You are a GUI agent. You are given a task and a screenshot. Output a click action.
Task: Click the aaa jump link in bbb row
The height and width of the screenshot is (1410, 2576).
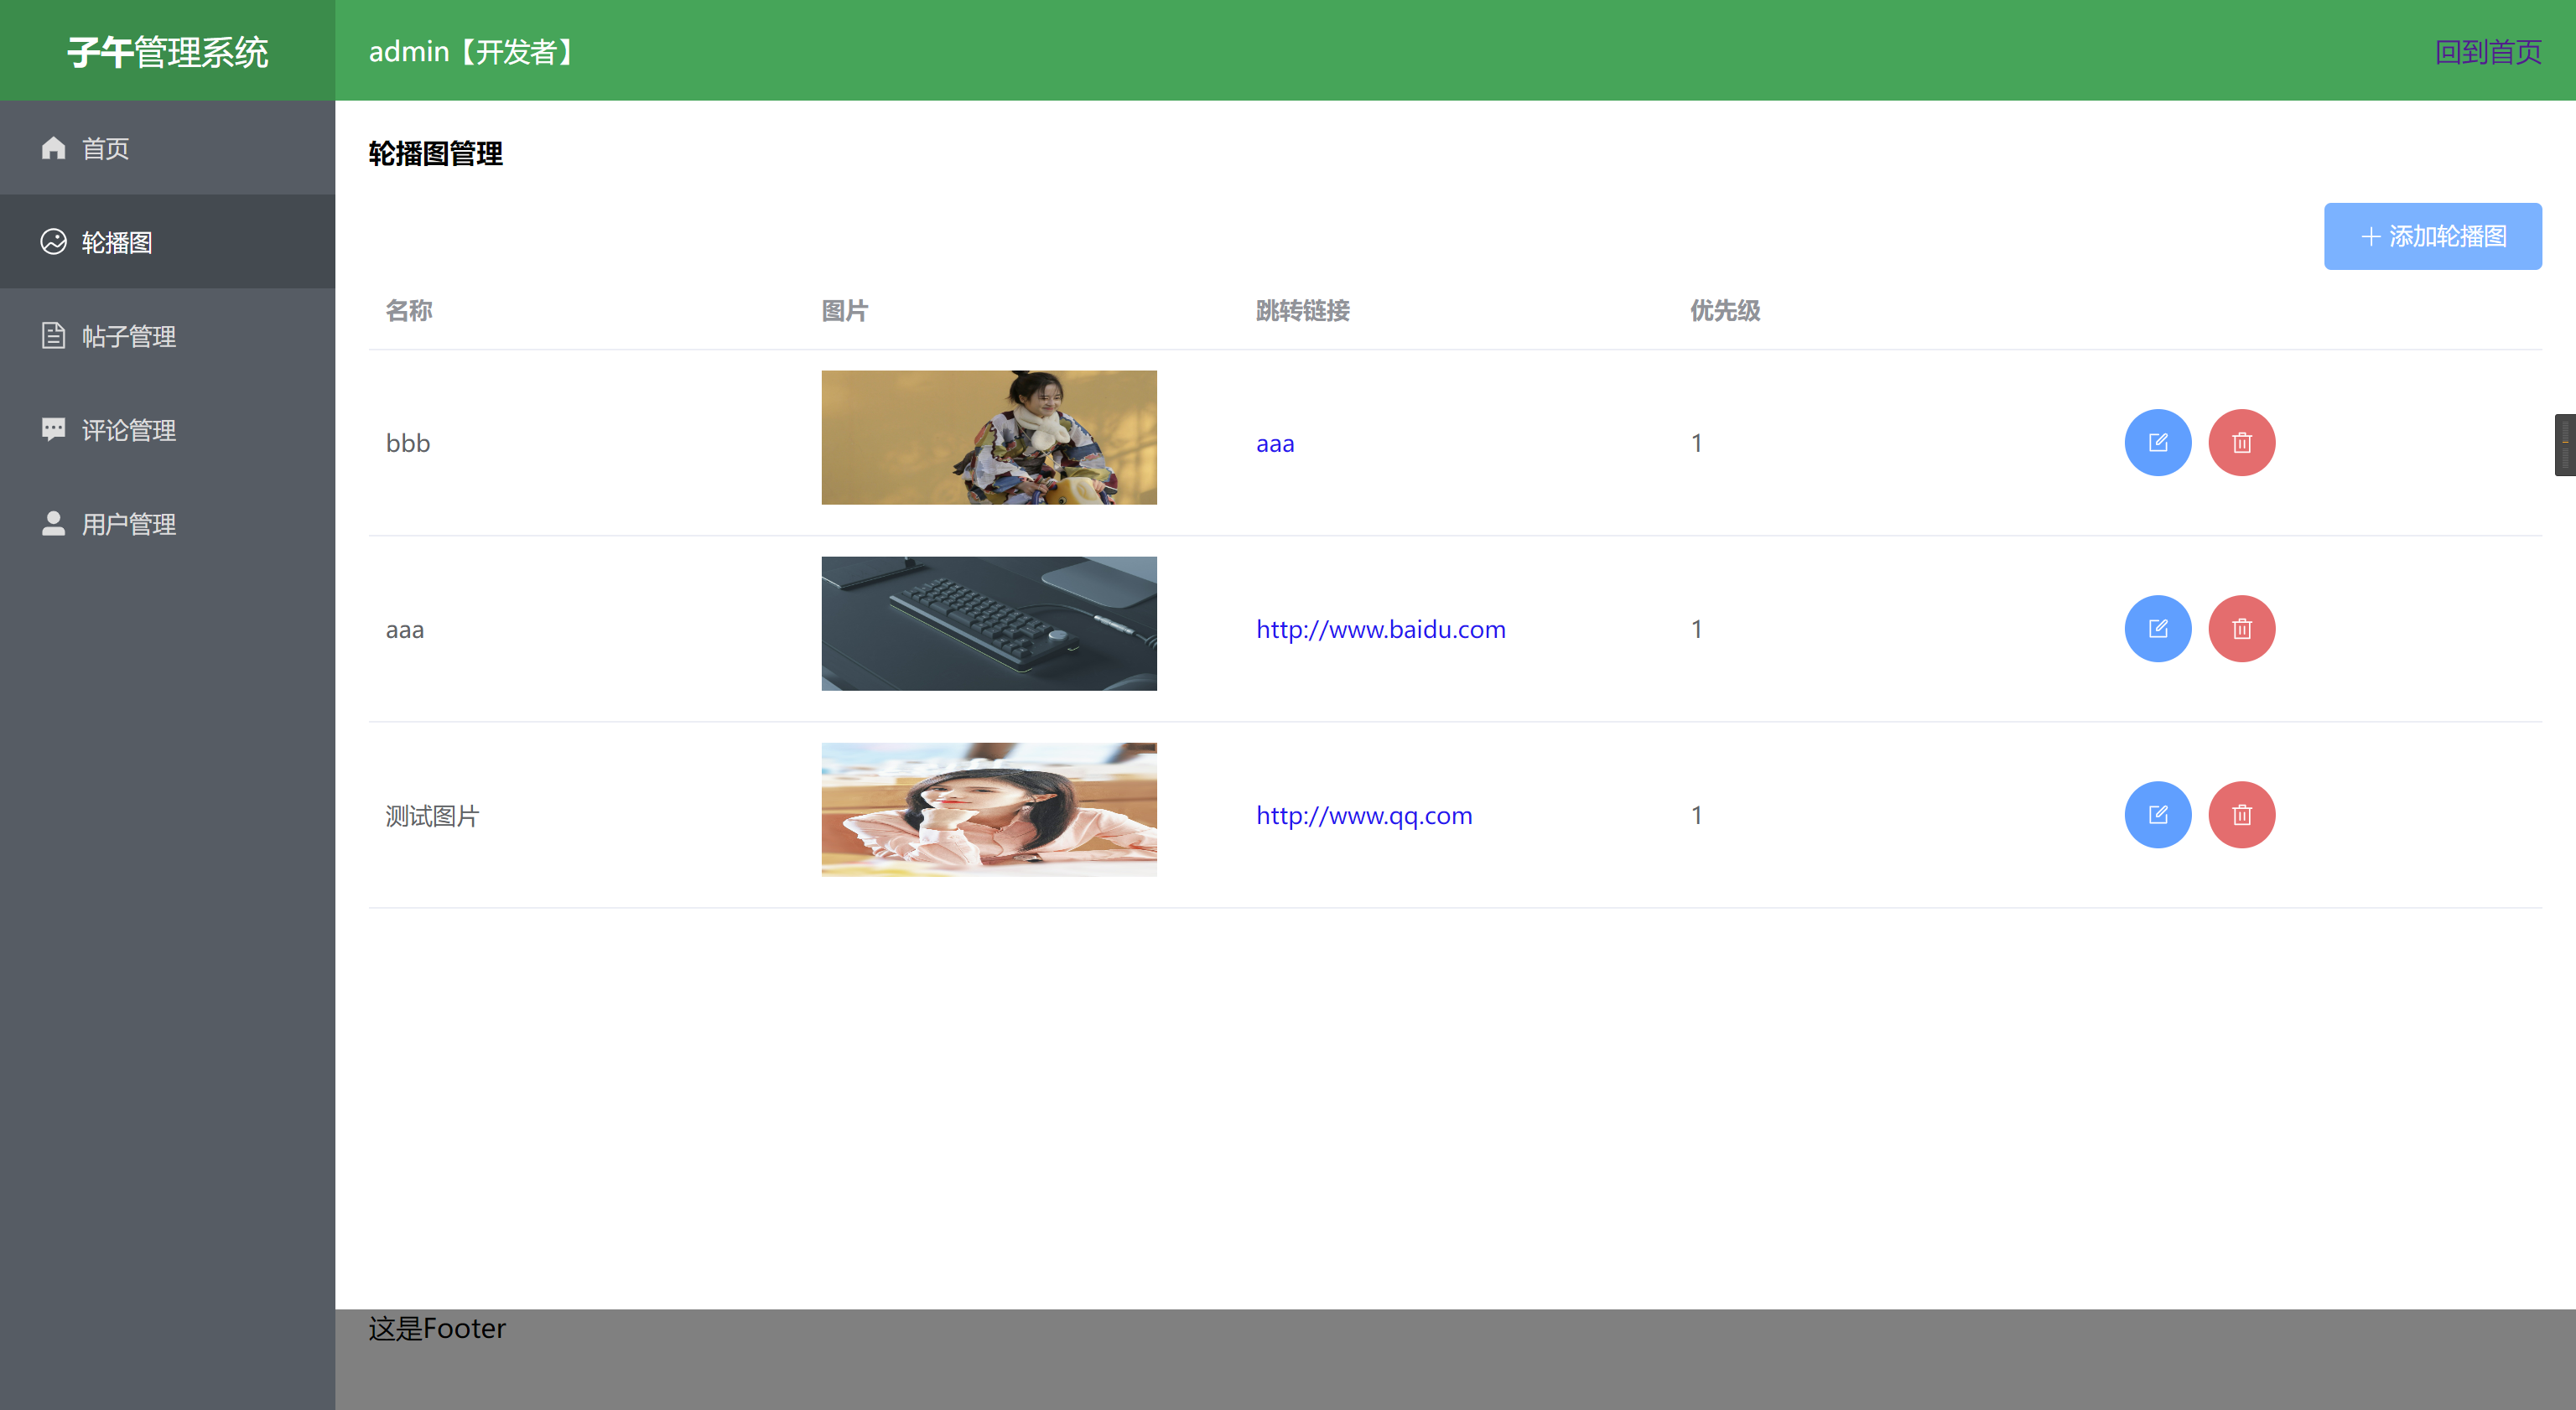[x=1275, y=444]
